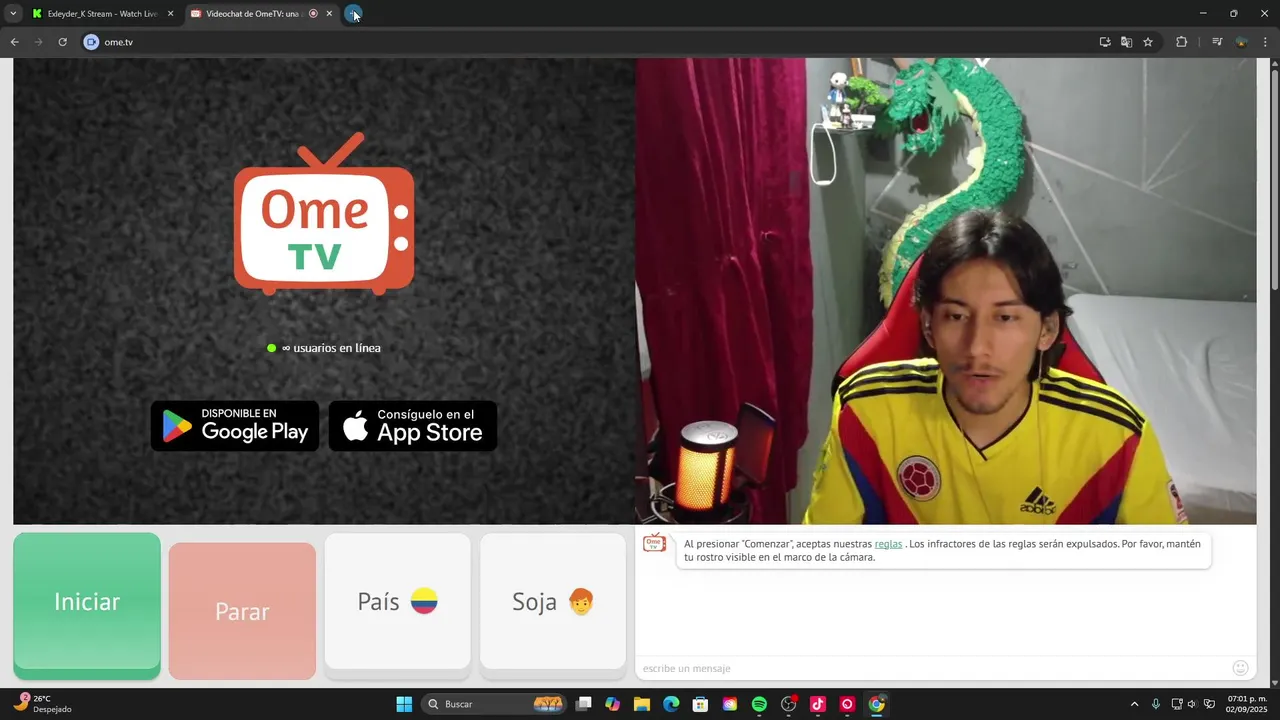Open the Windows Start menu
Image resolution: width=1280 pixels, height=720 pixels.
pos(404,704)
